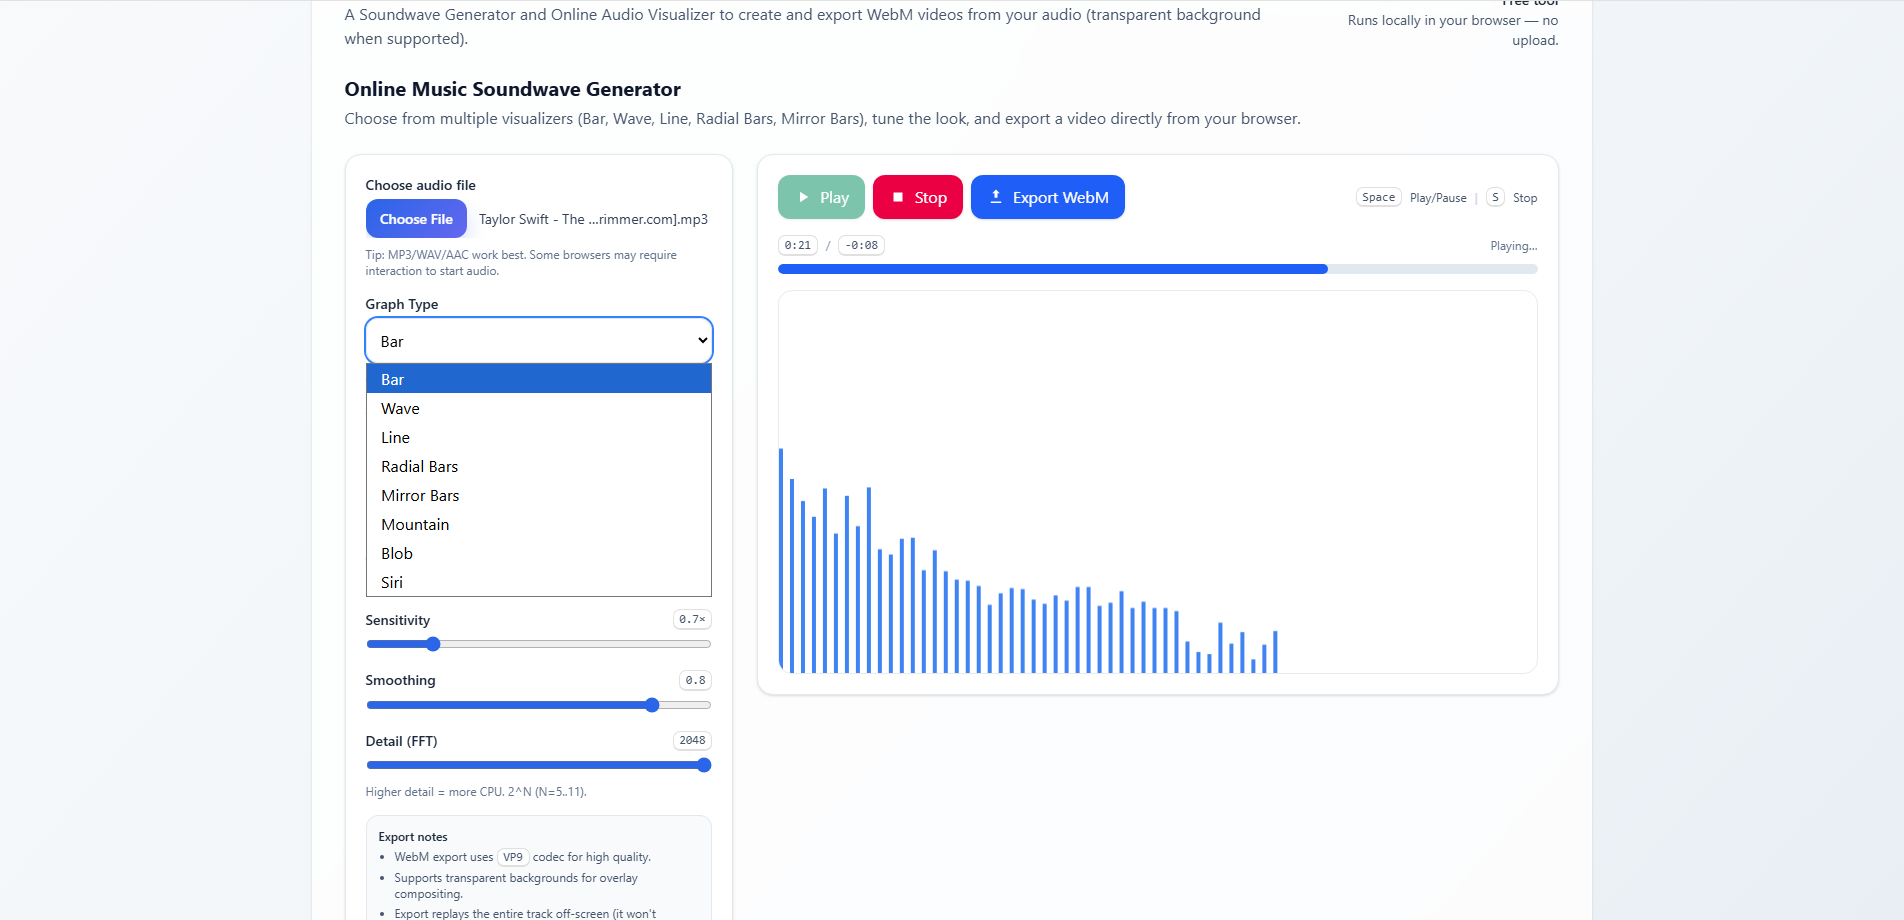This screenshot has height=920, width=1904.
Task: Click the Choose File button
Action: pos(416,219)
